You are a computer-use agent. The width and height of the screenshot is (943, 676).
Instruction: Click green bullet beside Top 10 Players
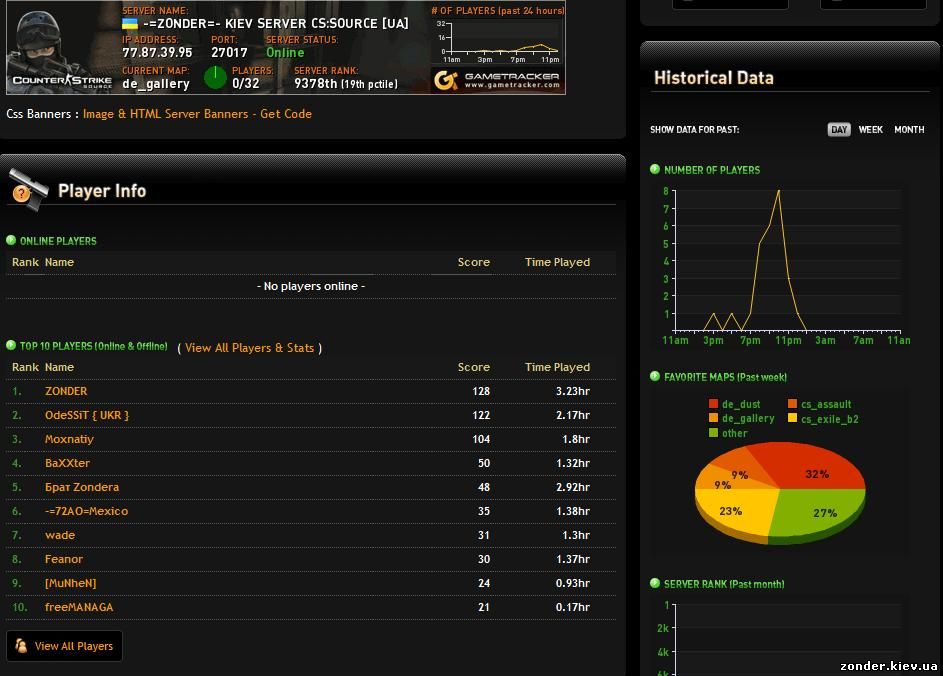11,346
